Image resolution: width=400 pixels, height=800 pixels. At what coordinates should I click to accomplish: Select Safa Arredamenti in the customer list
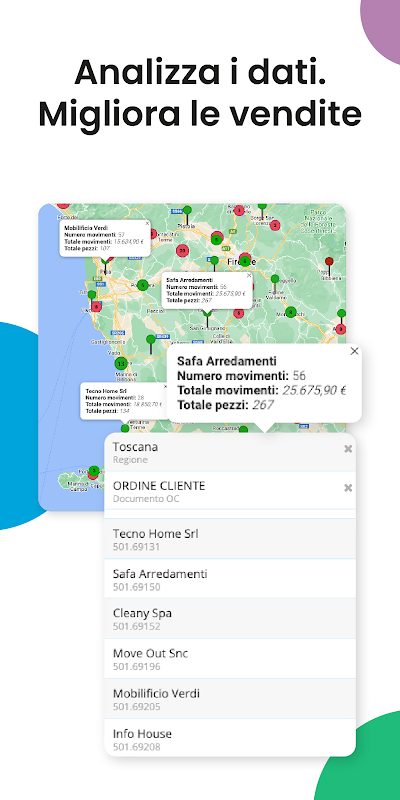[x=230, y=579]
